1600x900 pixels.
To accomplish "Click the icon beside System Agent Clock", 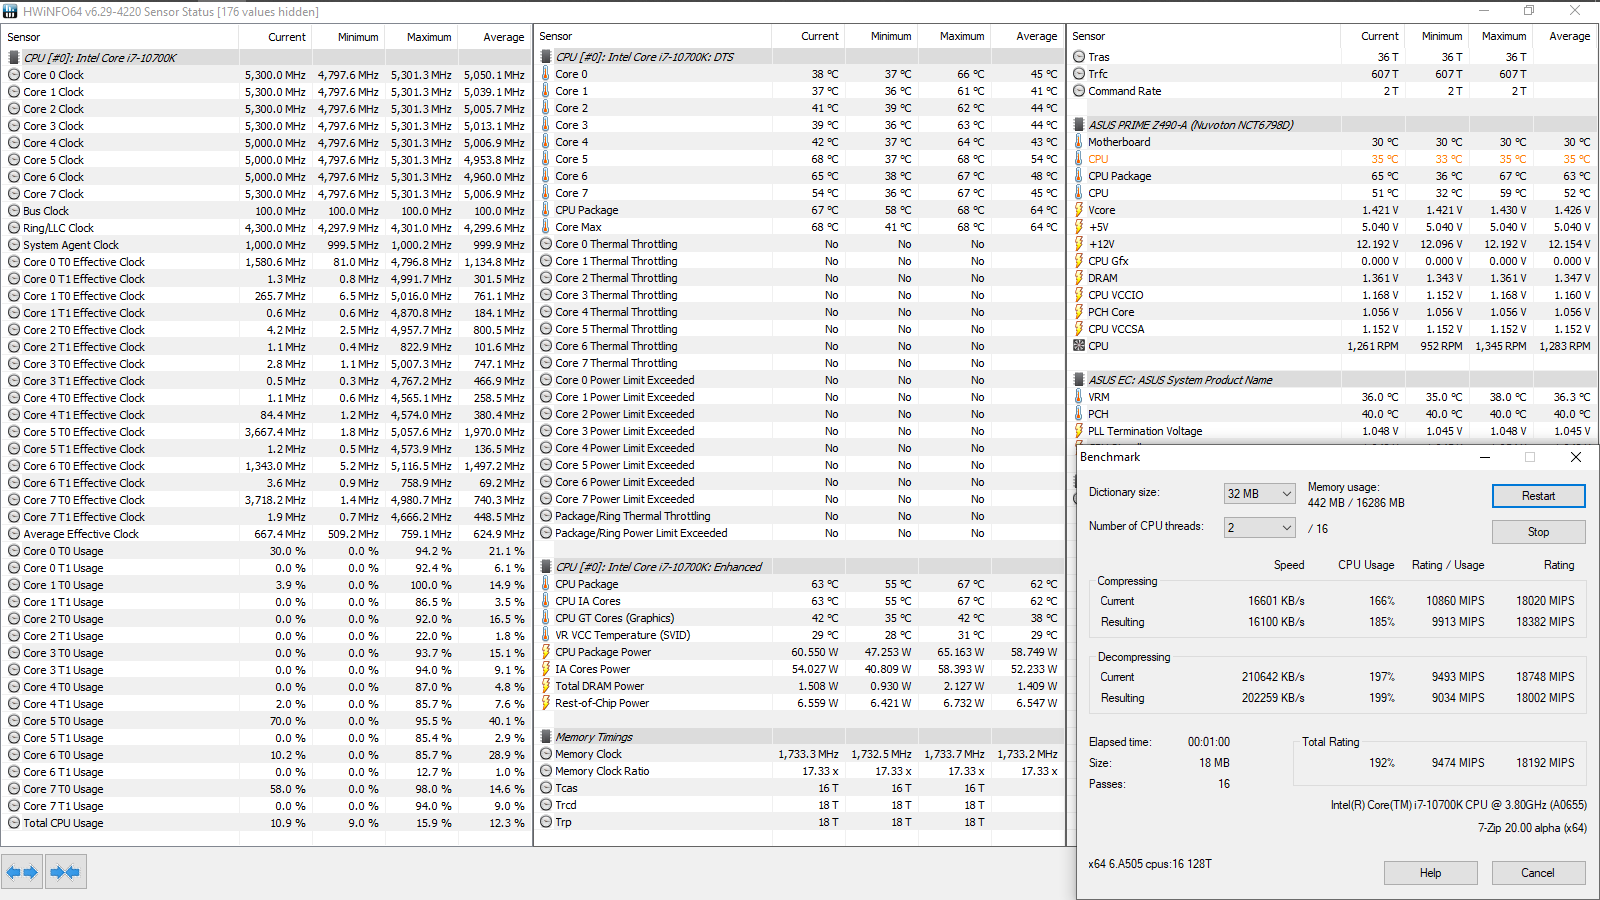I will (x=14, y=245).
